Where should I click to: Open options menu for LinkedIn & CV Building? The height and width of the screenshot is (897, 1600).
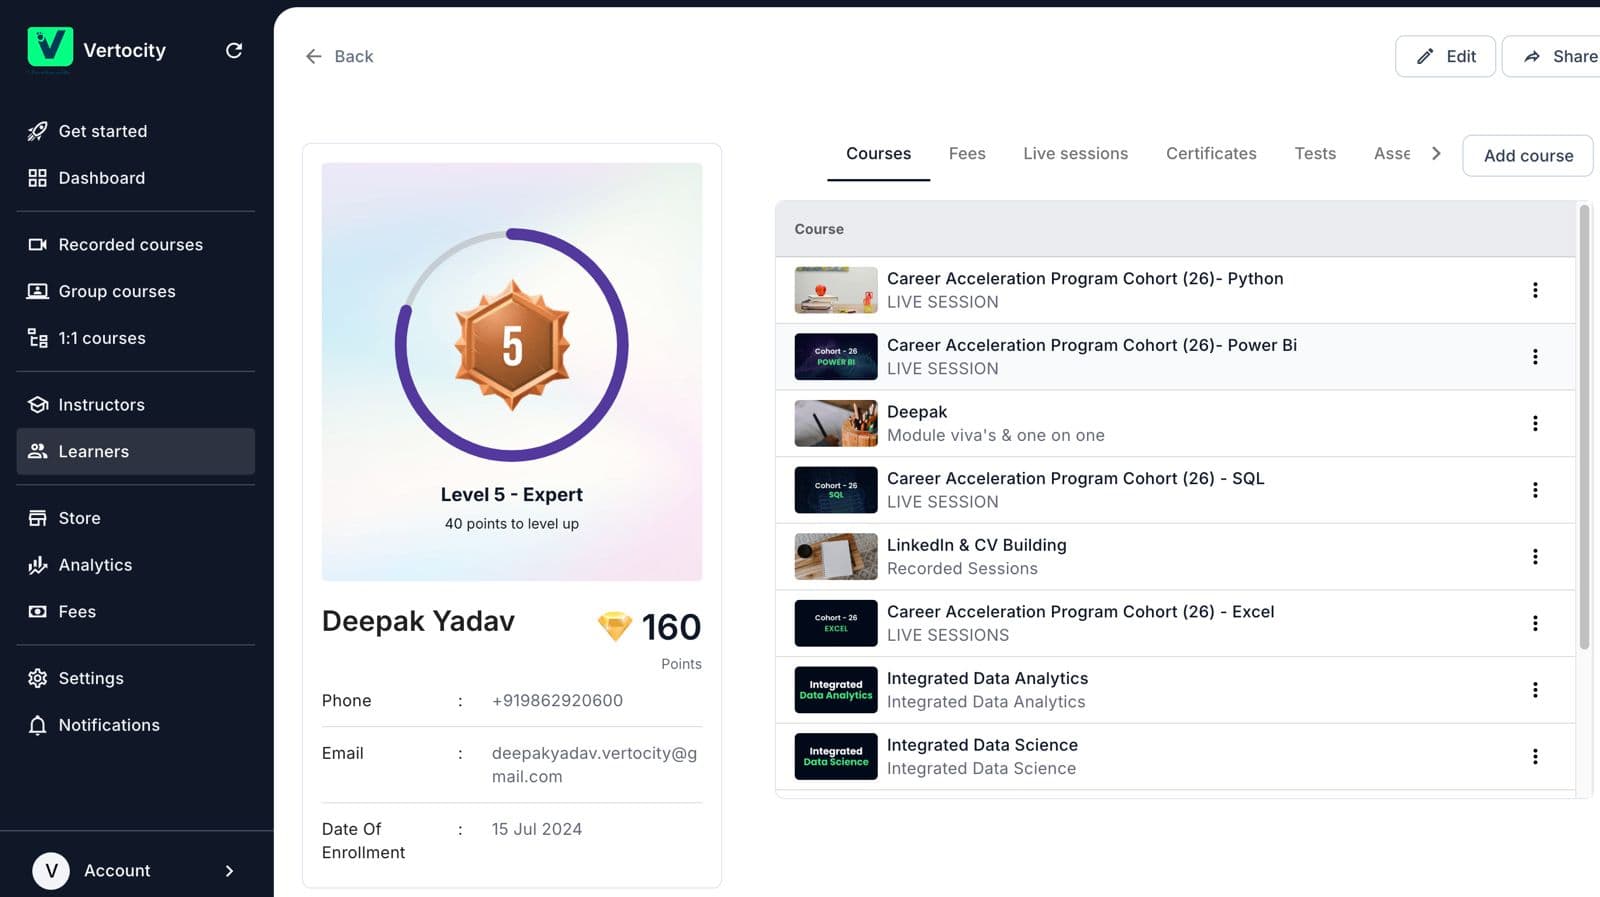[1535, 557]
